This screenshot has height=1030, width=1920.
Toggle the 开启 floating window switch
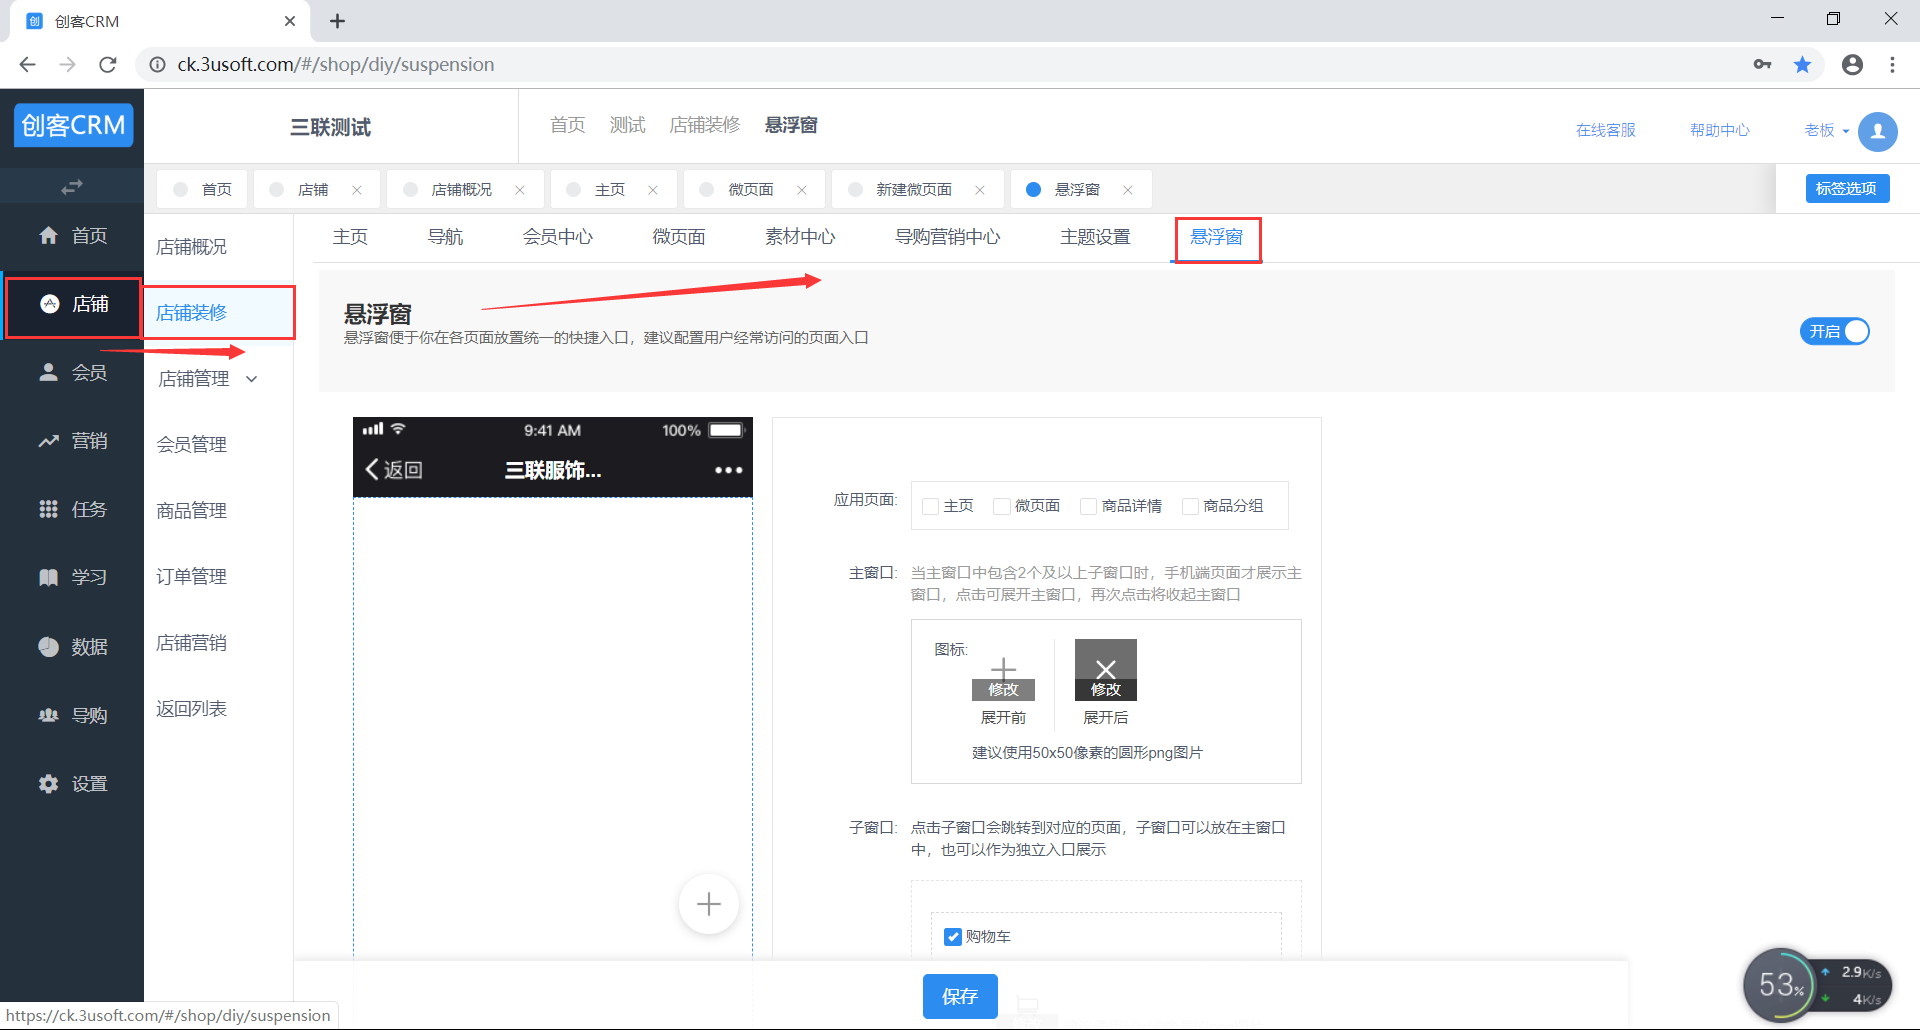point(1835,332)
